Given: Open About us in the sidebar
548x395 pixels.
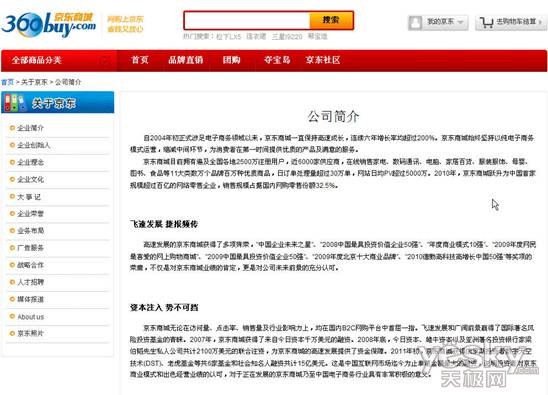Looking at the screenshot, I should (x=31, y=317).
